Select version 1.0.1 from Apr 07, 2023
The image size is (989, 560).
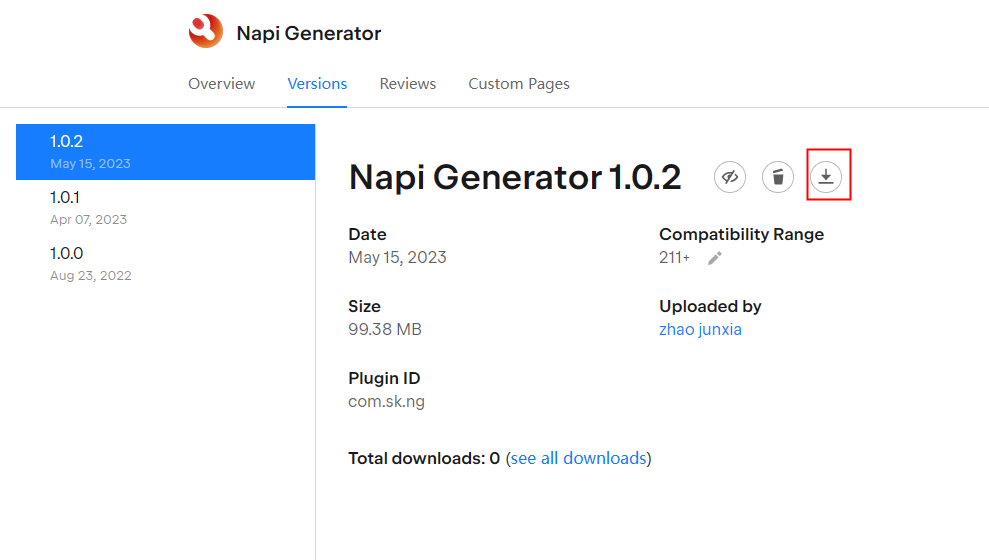[165, 208]
